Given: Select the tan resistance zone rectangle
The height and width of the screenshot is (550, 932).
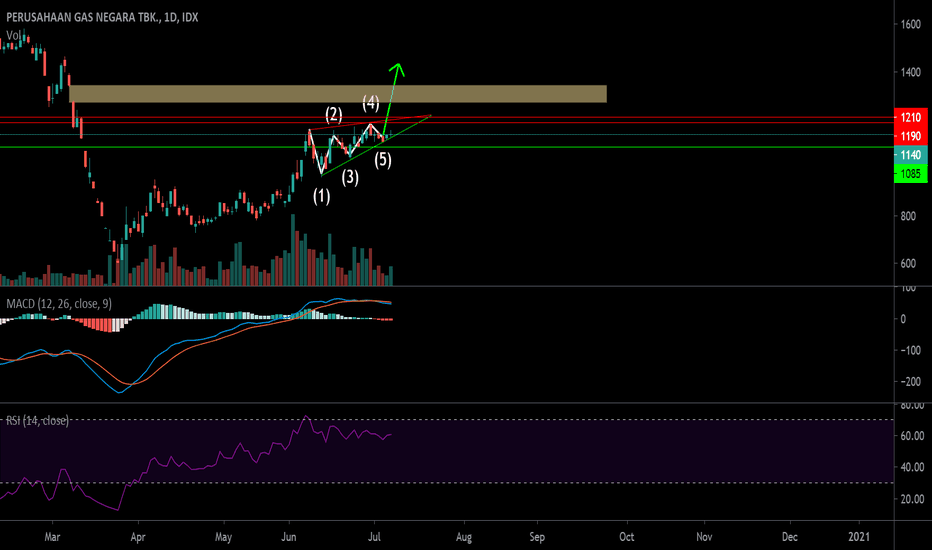Looking at the screenshot, I should [338, 93].
